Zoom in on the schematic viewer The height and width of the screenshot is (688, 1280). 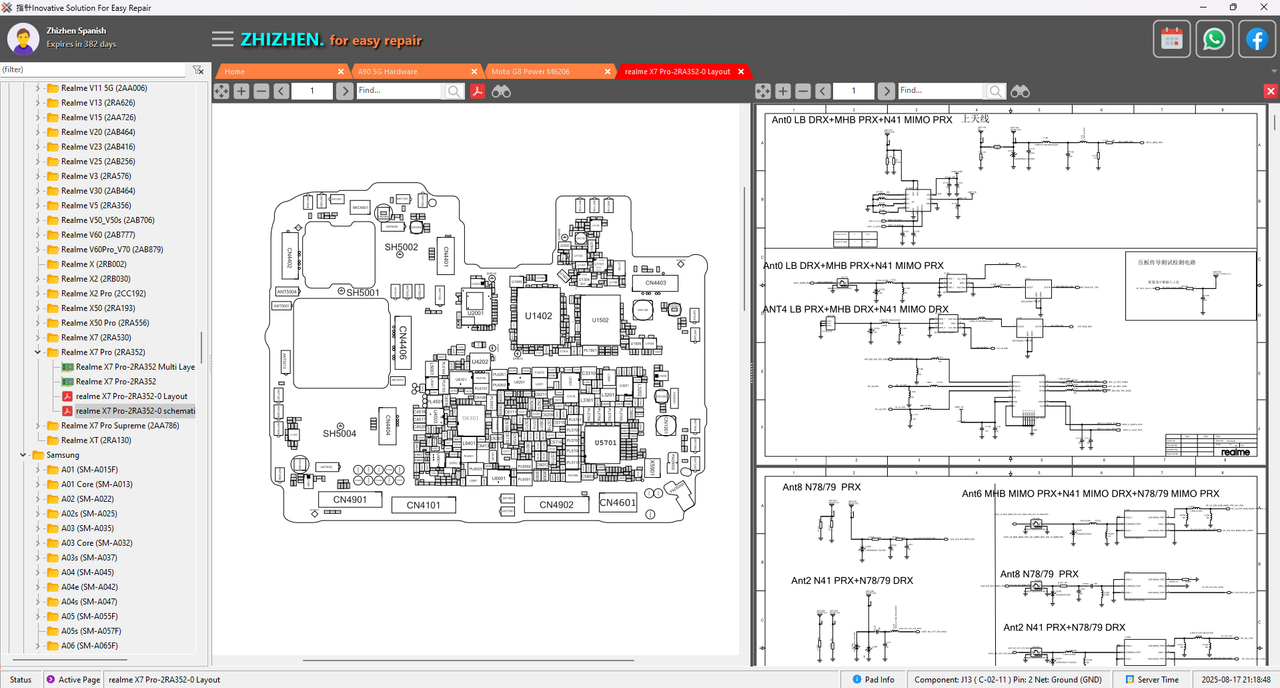(x=783, y=91)
